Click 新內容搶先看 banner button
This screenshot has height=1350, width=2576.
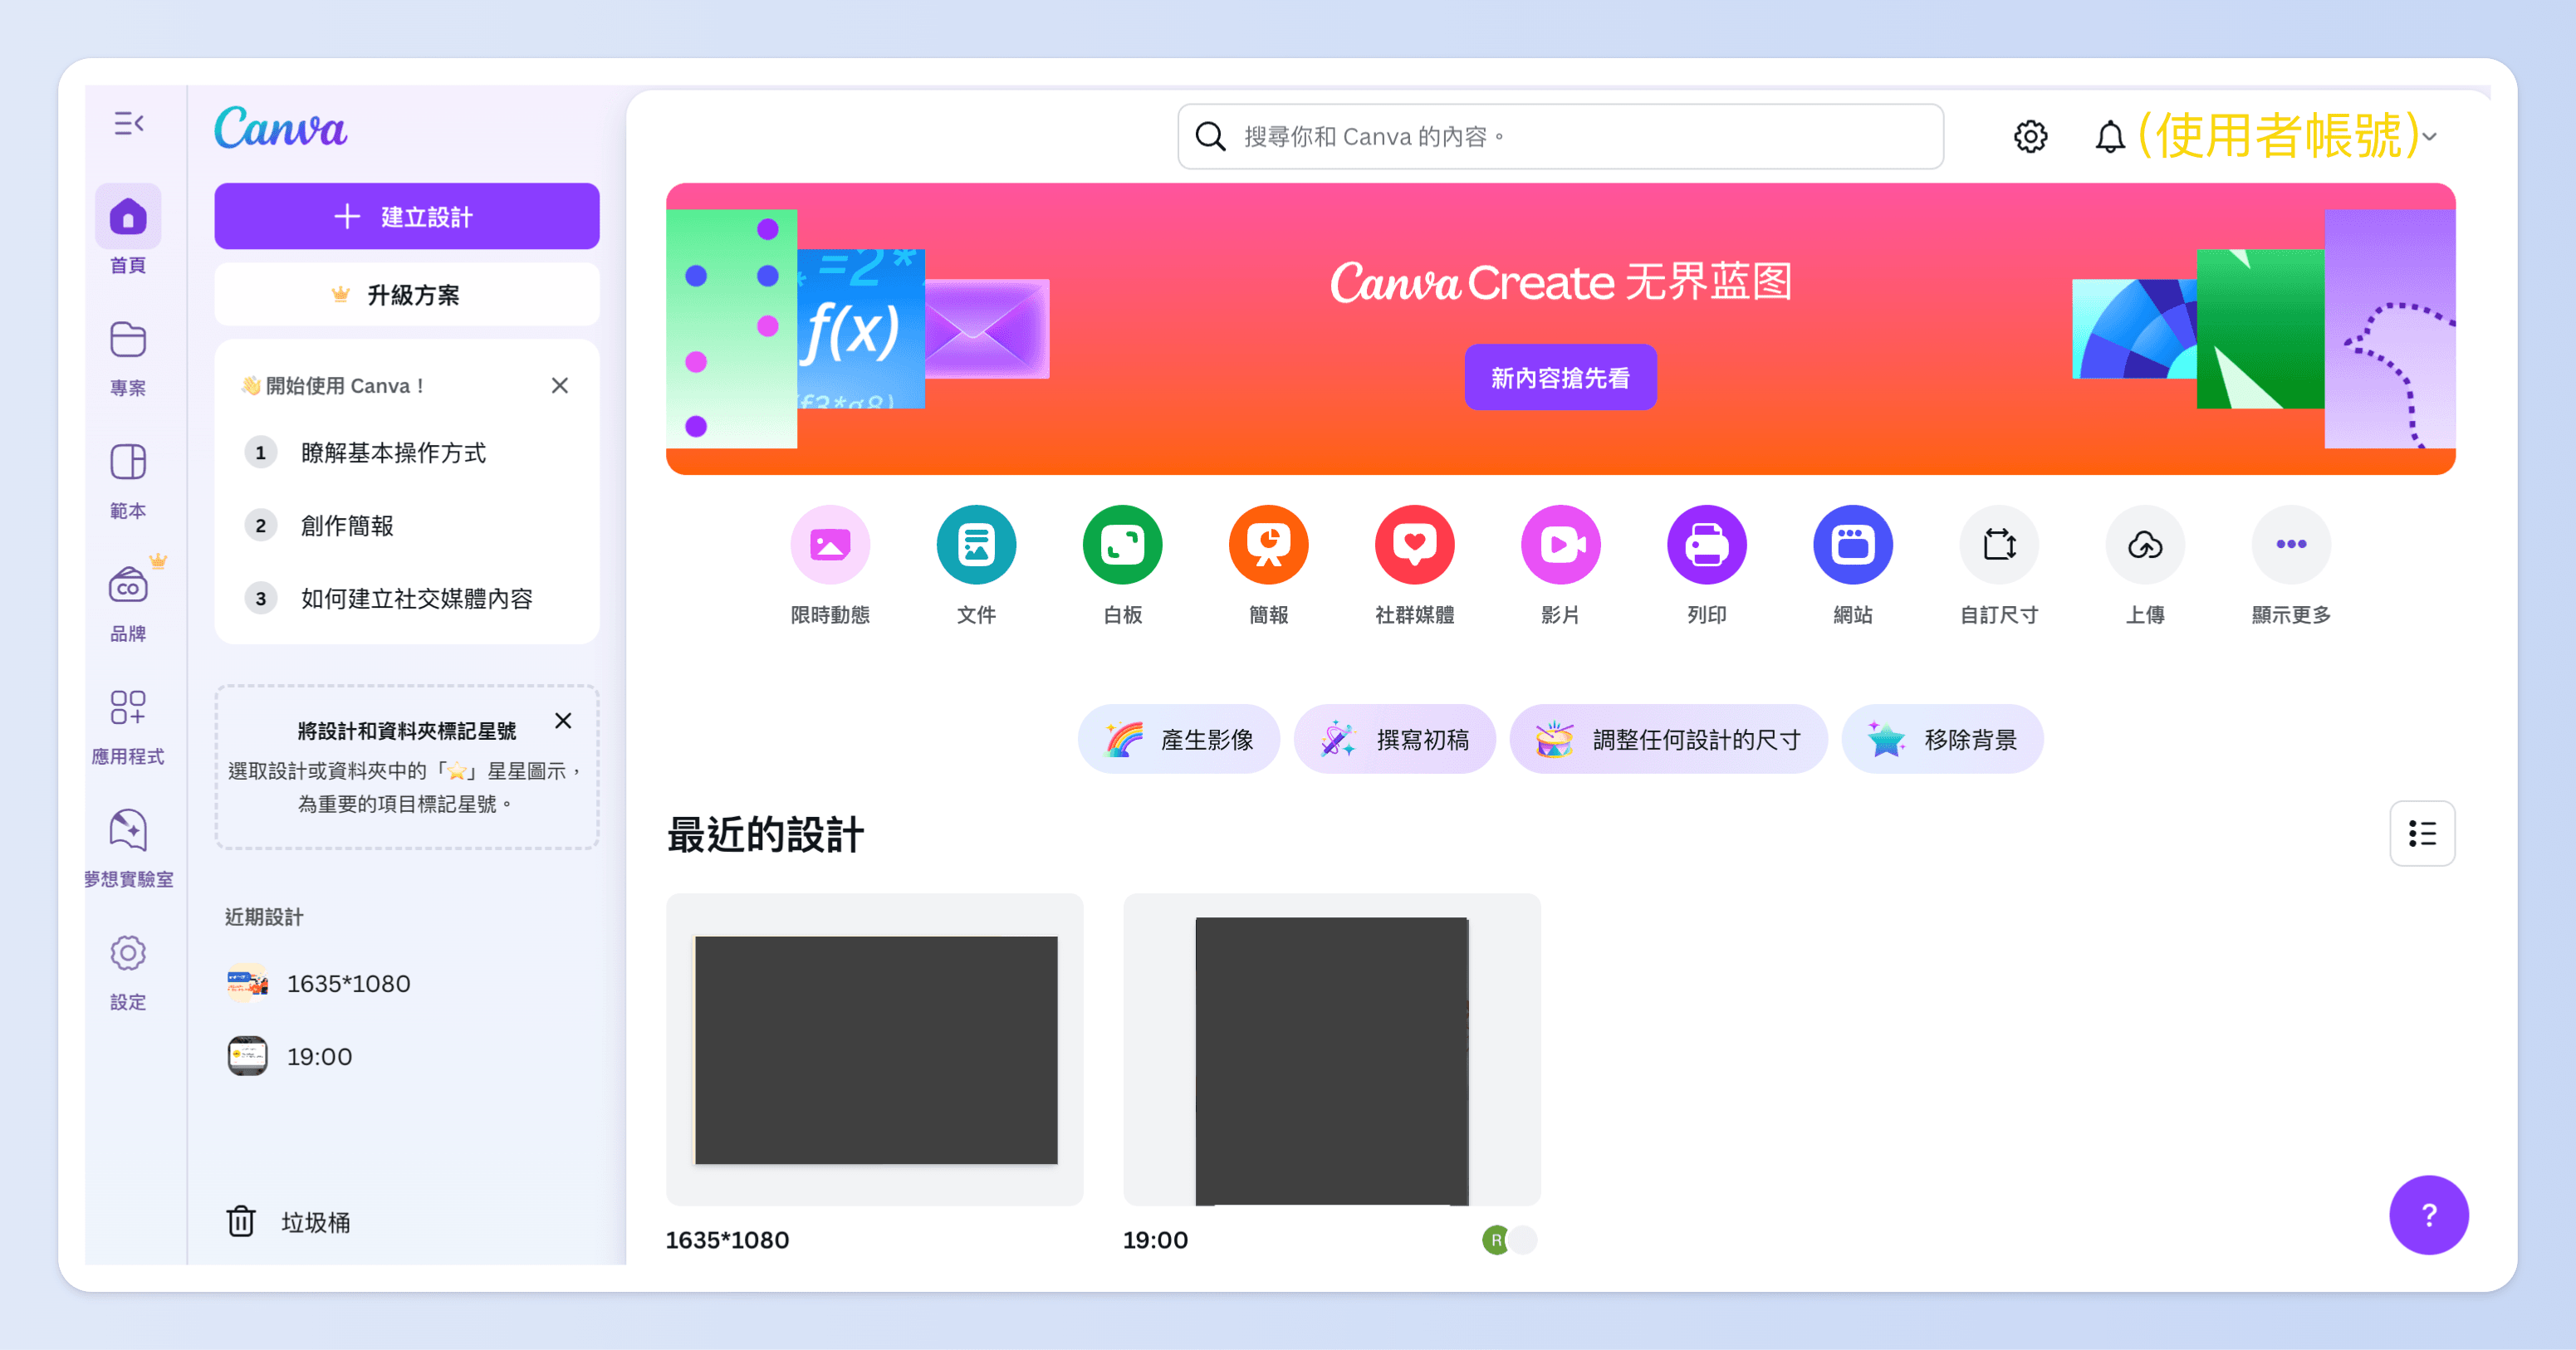(x=1560, y=378)
